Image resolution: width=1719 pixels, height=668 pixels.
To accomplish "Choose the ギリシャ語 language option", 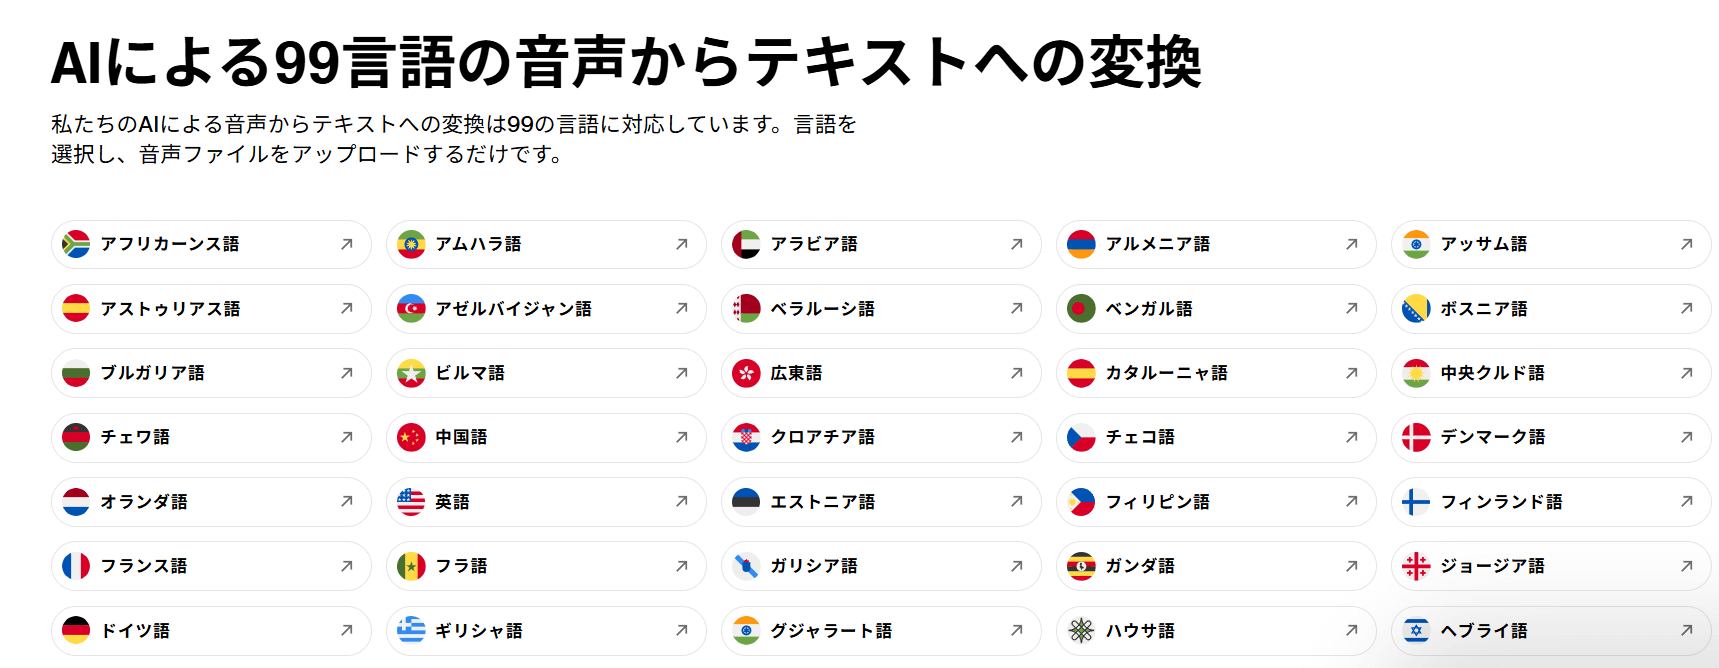I will coord(546,631).
